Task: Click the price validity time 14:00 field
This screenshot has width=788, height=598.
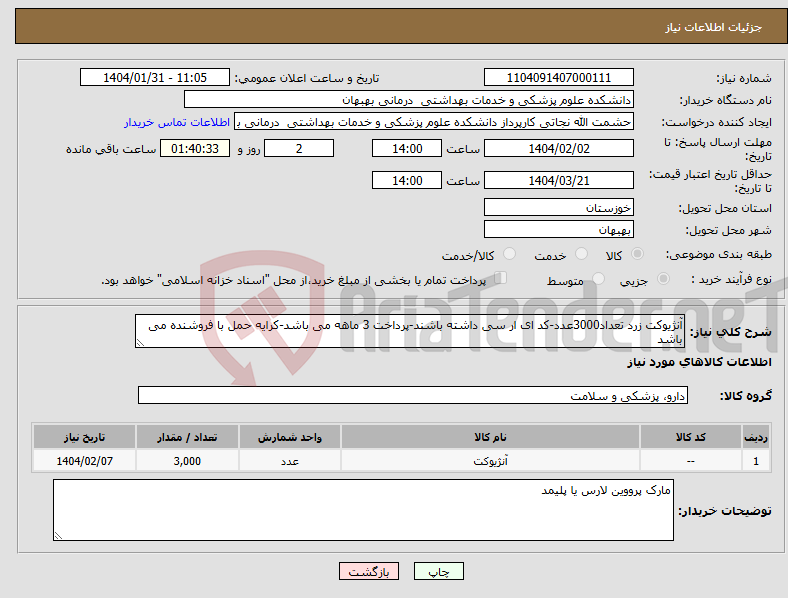Action: point(407,180)
